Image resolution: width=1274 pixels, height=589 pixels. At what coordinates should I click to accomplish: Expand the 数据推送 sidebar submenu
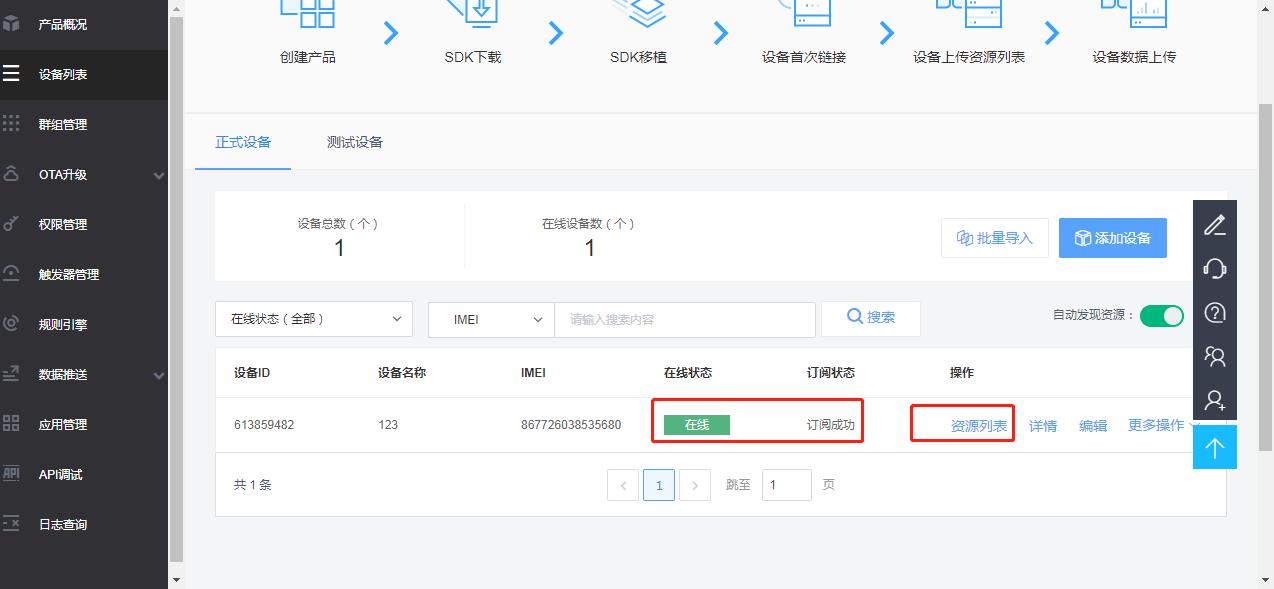coord(70,374)
